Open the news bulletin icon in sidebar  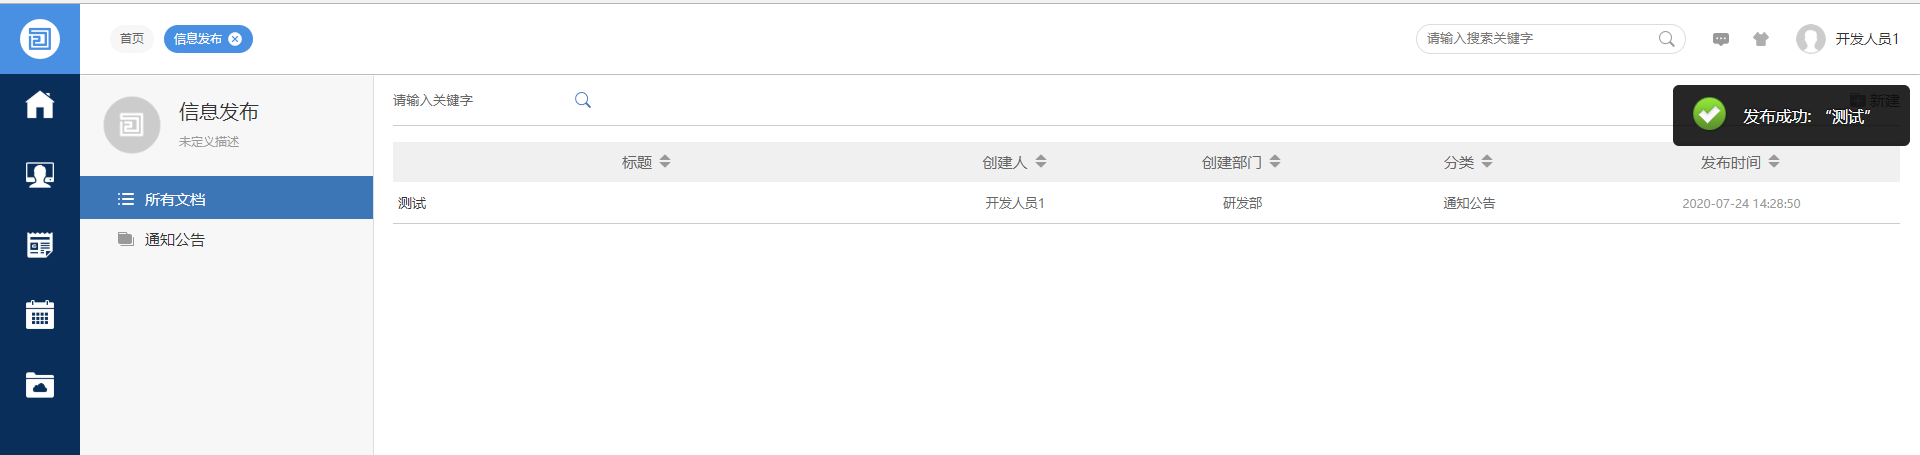coord(40,245)
